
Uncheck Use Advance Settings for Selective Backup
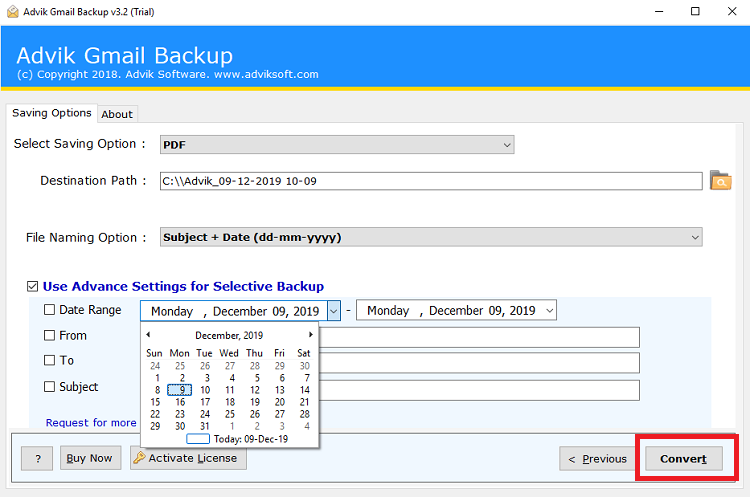click(x=32, y=287)
